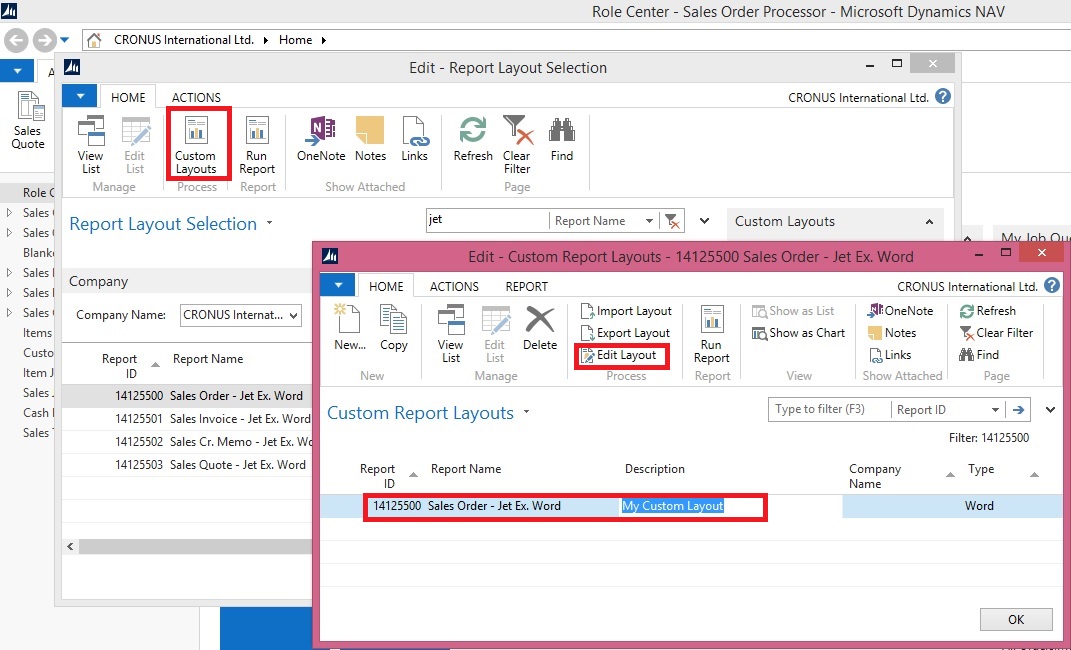Open the Company Name dropdown
The height and width of the screenshot is (650, 1071).
click(292, 315)
